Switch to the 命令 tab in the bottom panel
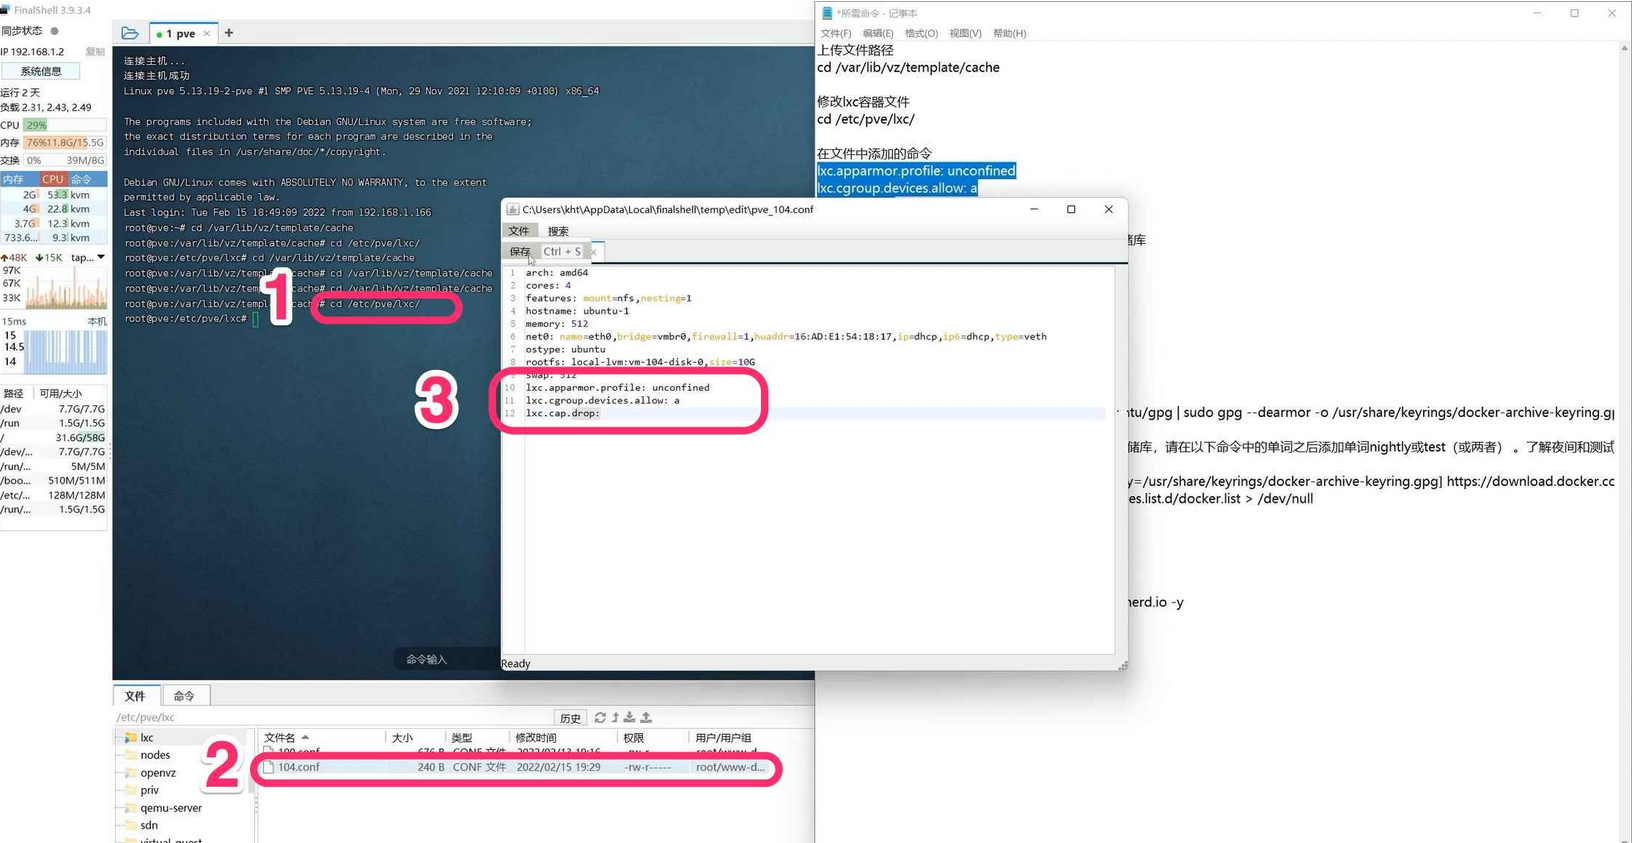Screen dimensions: 1643x843 point(184,696)
